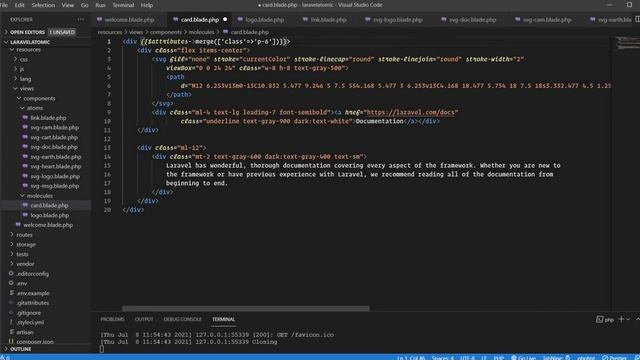Click the tabnine status bar icon
Image resolution: width=640 pixels, height=360 pixels.
567,358
